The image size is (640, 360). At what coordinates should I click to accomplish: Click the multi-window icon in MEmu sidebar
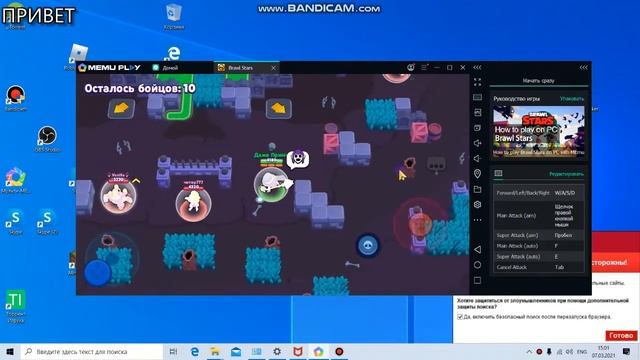(x=477, y=128)
